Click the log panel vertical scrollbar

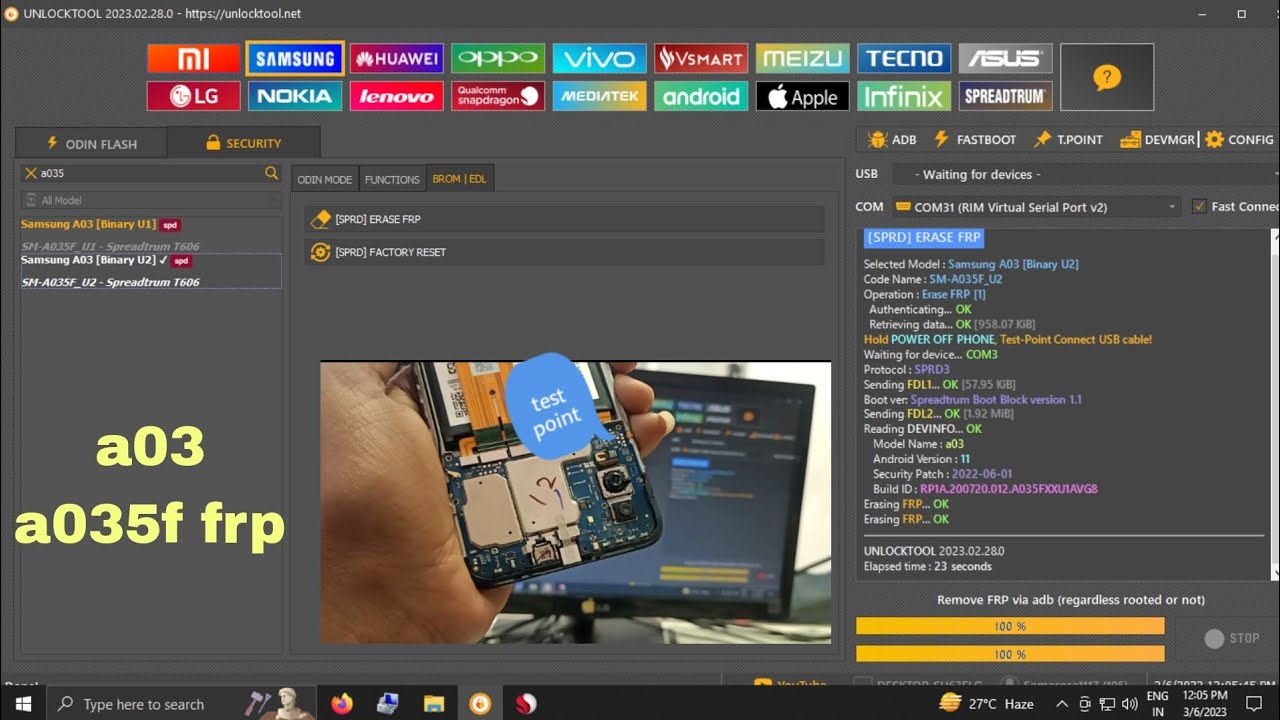tap(1274, 404)
